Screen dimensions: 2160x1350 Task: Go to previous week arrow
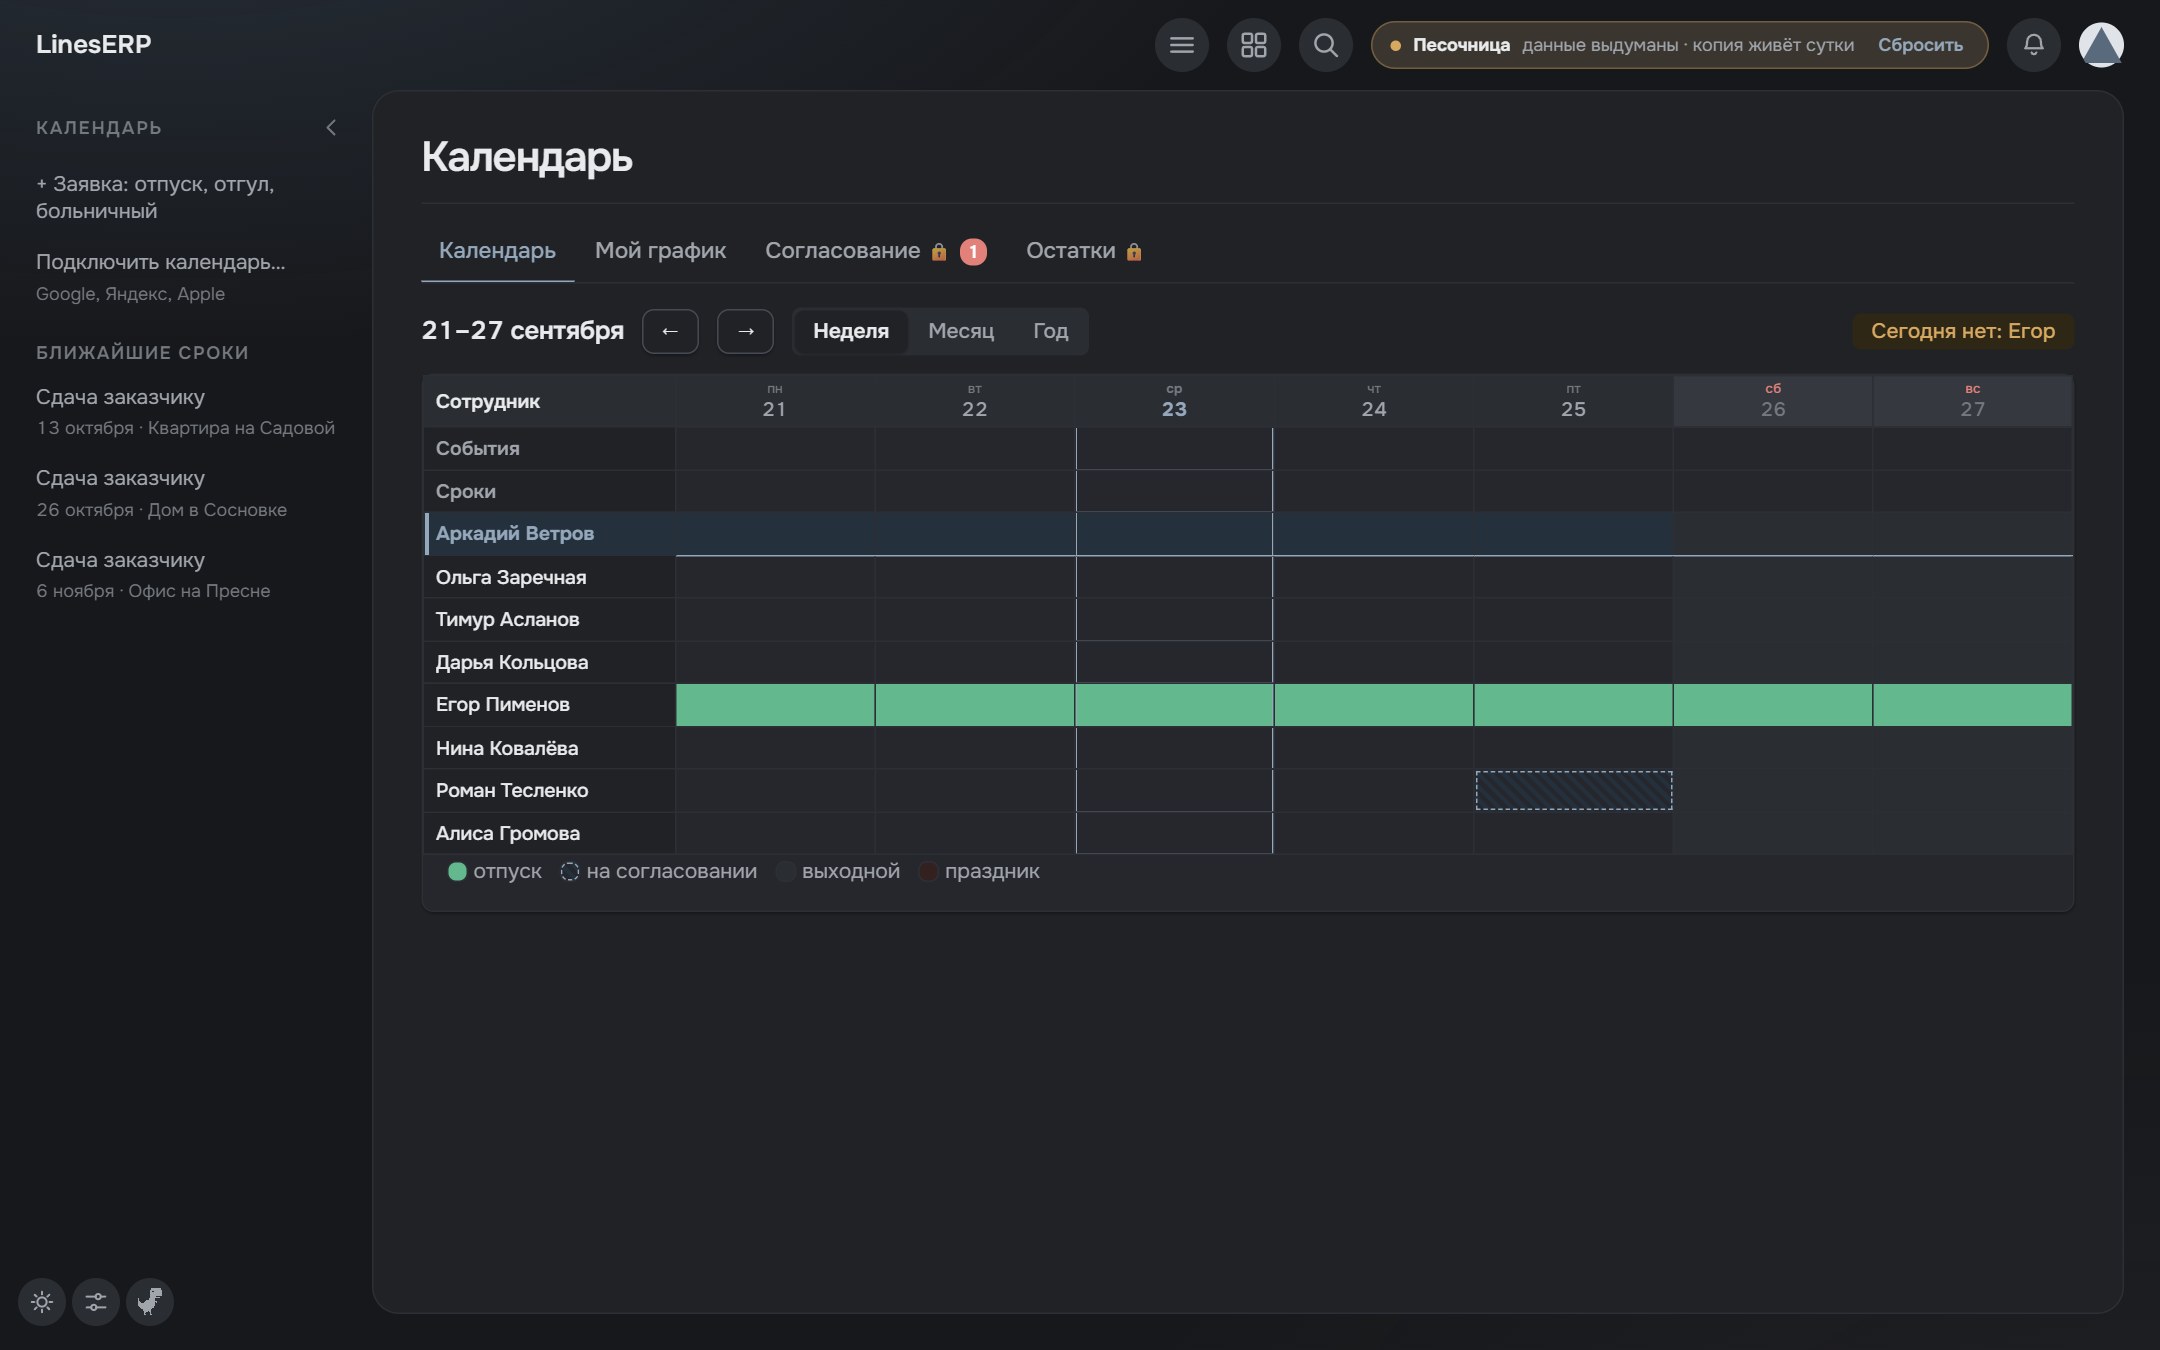[x=670, y=331]
